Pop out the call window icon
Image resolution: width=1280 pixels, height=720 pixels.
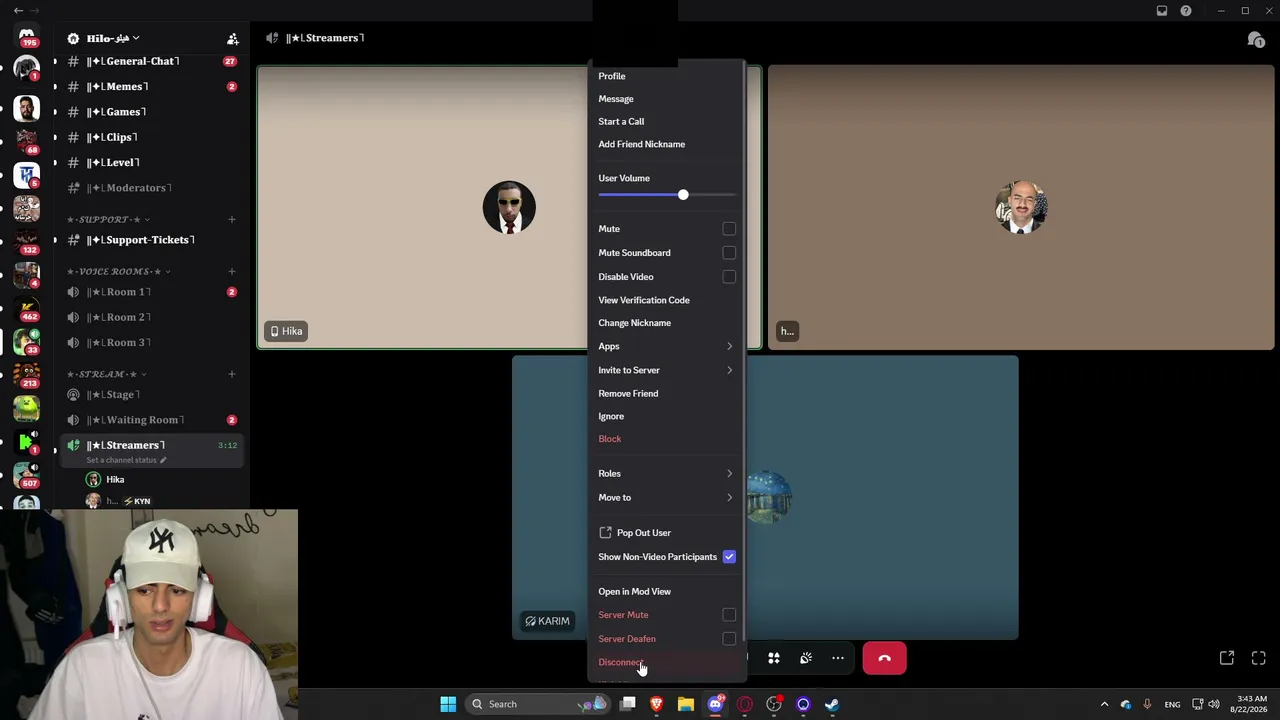pyautogui.click(x=1227, y=658)
